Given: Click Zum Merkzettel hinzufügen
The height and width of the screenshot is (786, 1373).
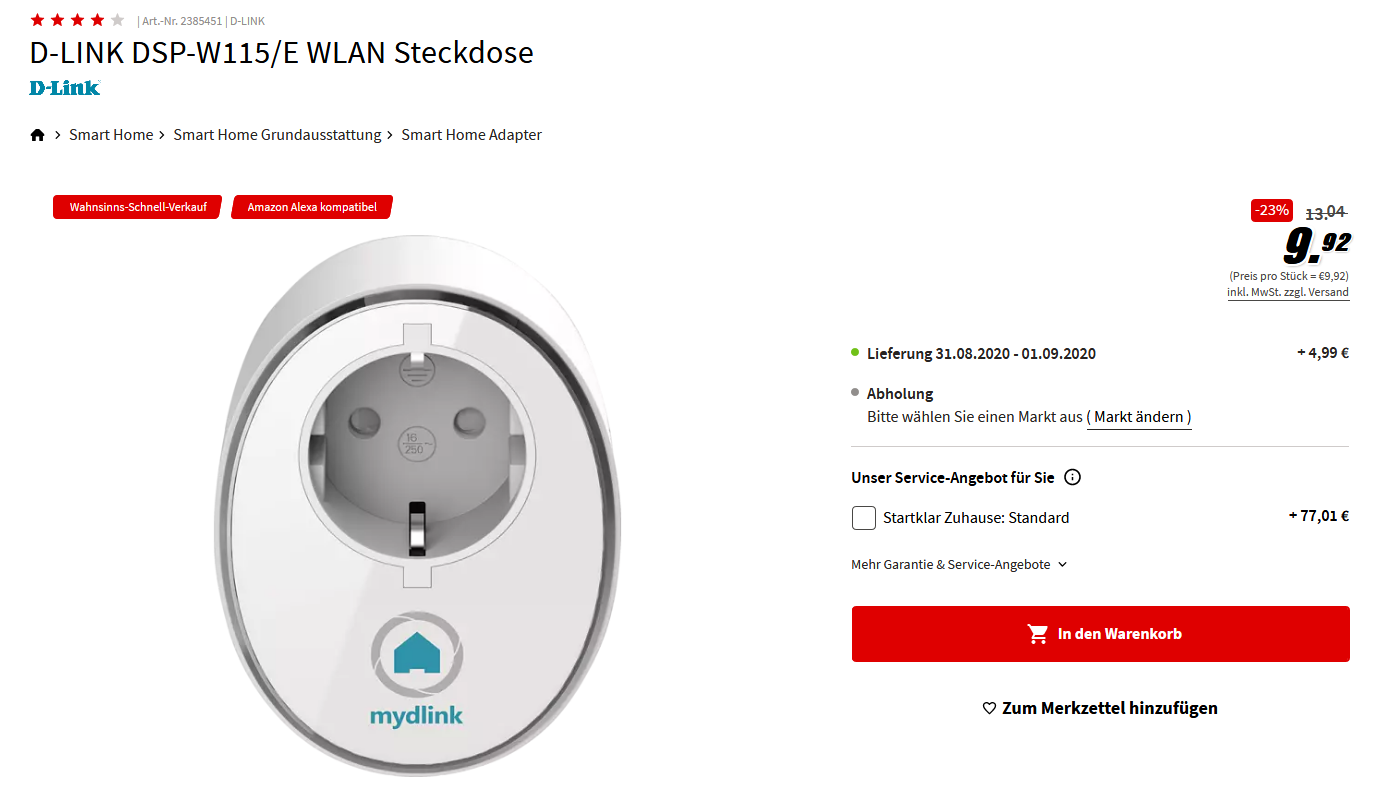Looking at the screenshot, I should pos(1100,708).
